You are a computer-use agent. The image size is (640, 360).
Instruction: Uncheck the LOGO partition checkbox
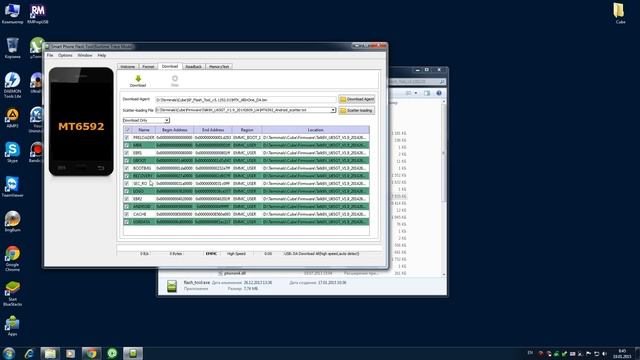(127, 191)
